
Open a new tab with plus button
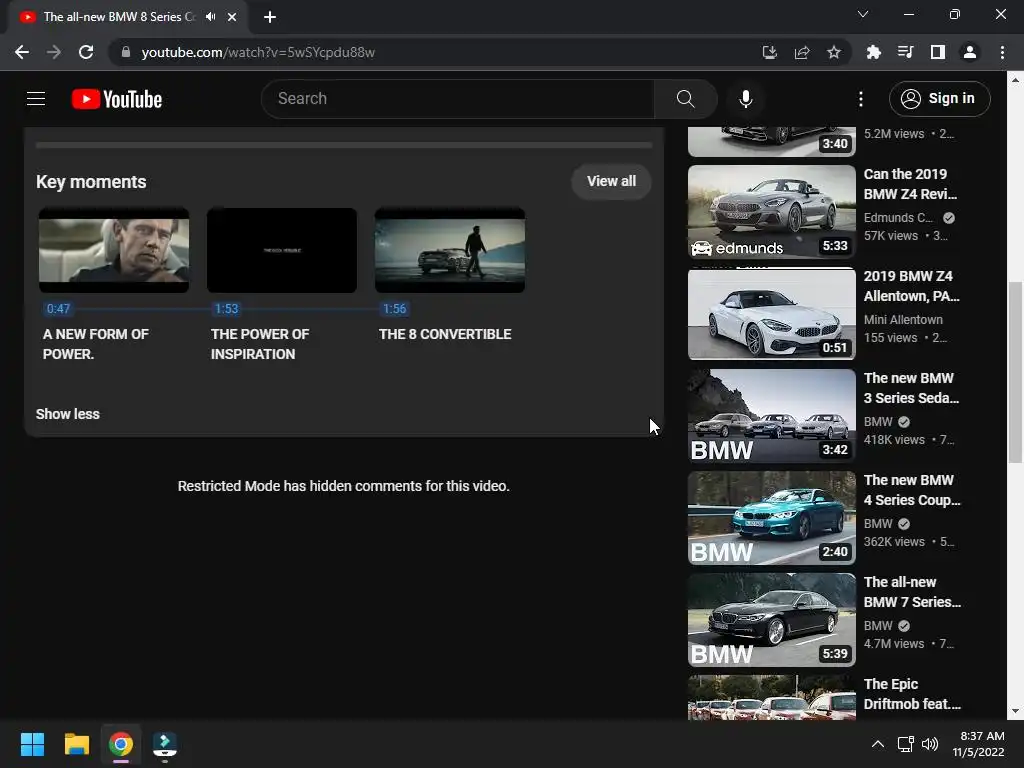pos(270,17)
